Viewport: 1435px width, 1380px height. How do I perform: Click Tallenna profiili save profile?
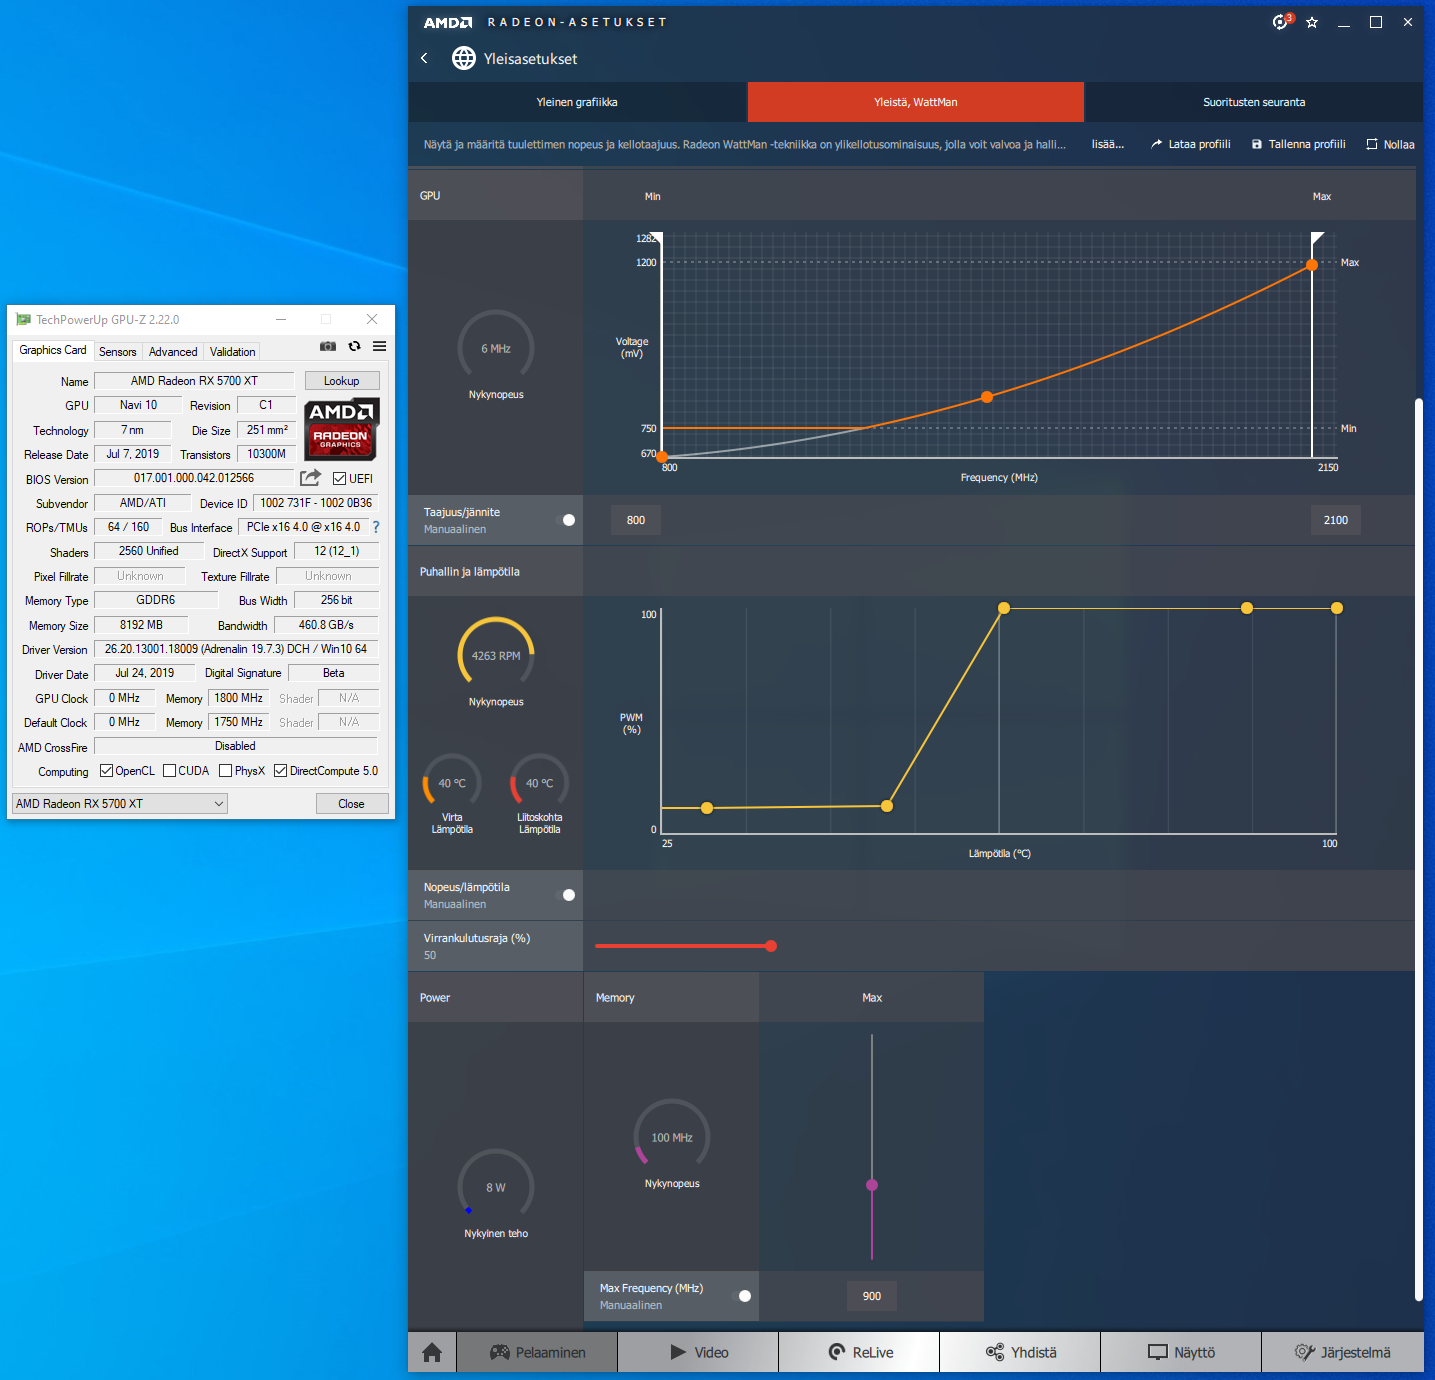1298,144
